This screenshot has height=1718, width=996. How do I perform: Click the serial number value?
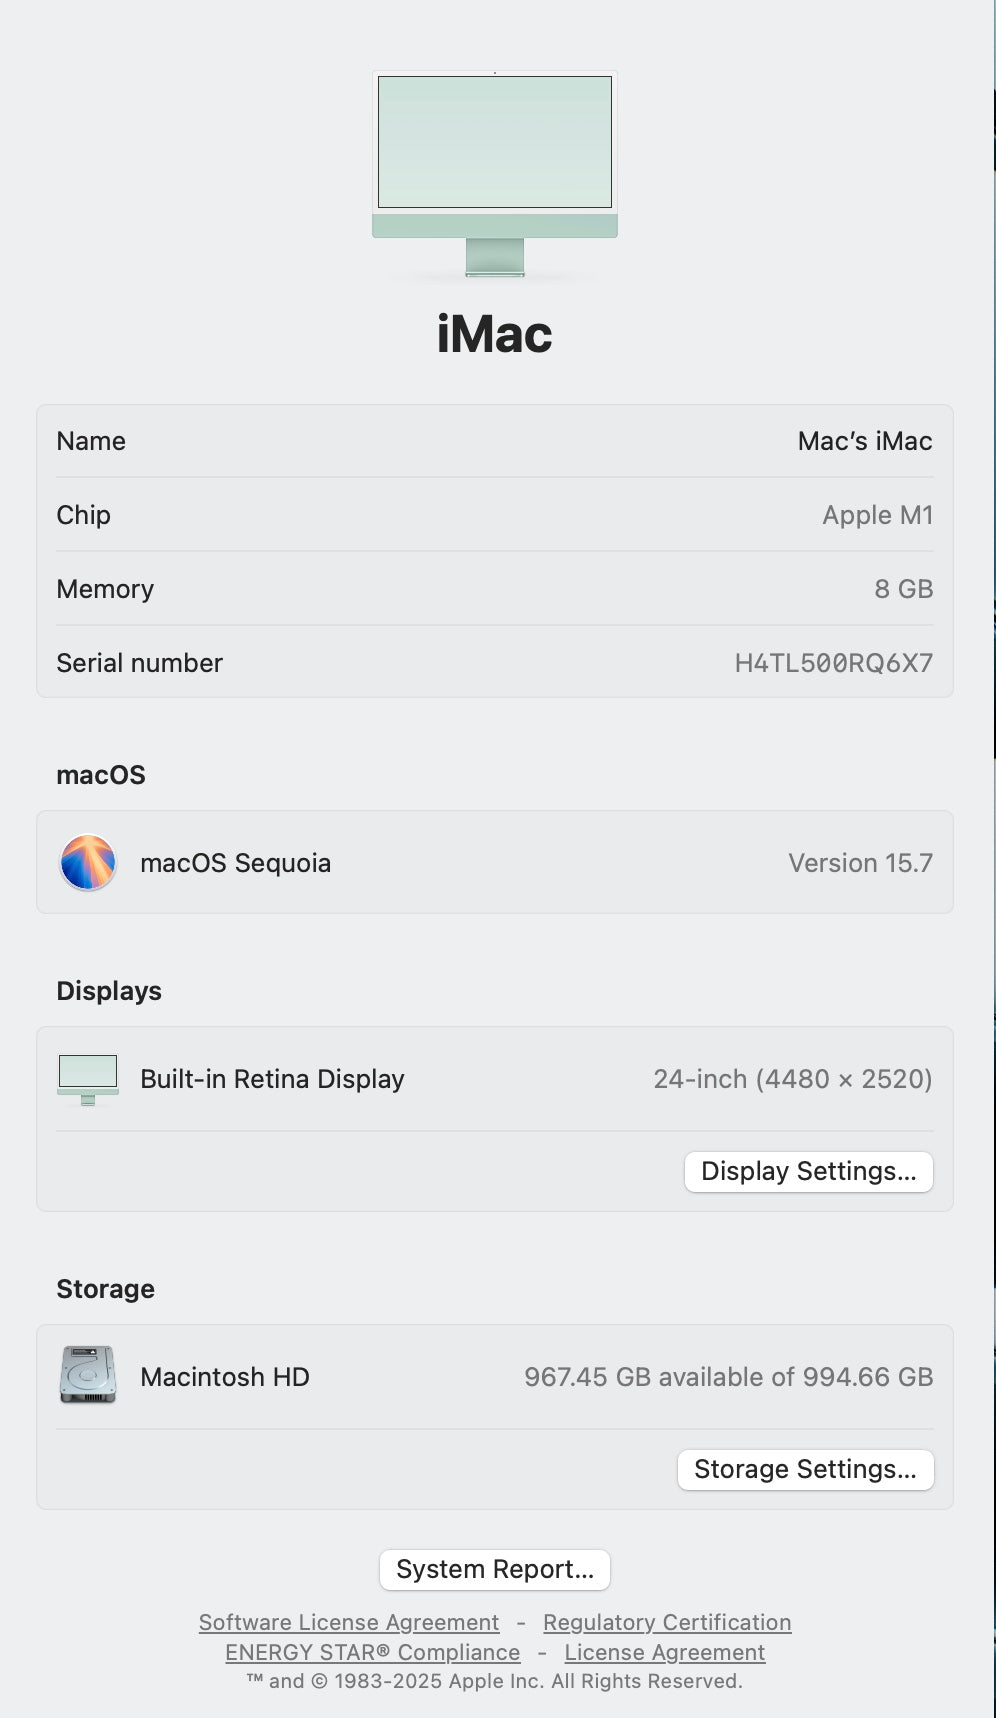pyautogui.click(x=833, y=663)
